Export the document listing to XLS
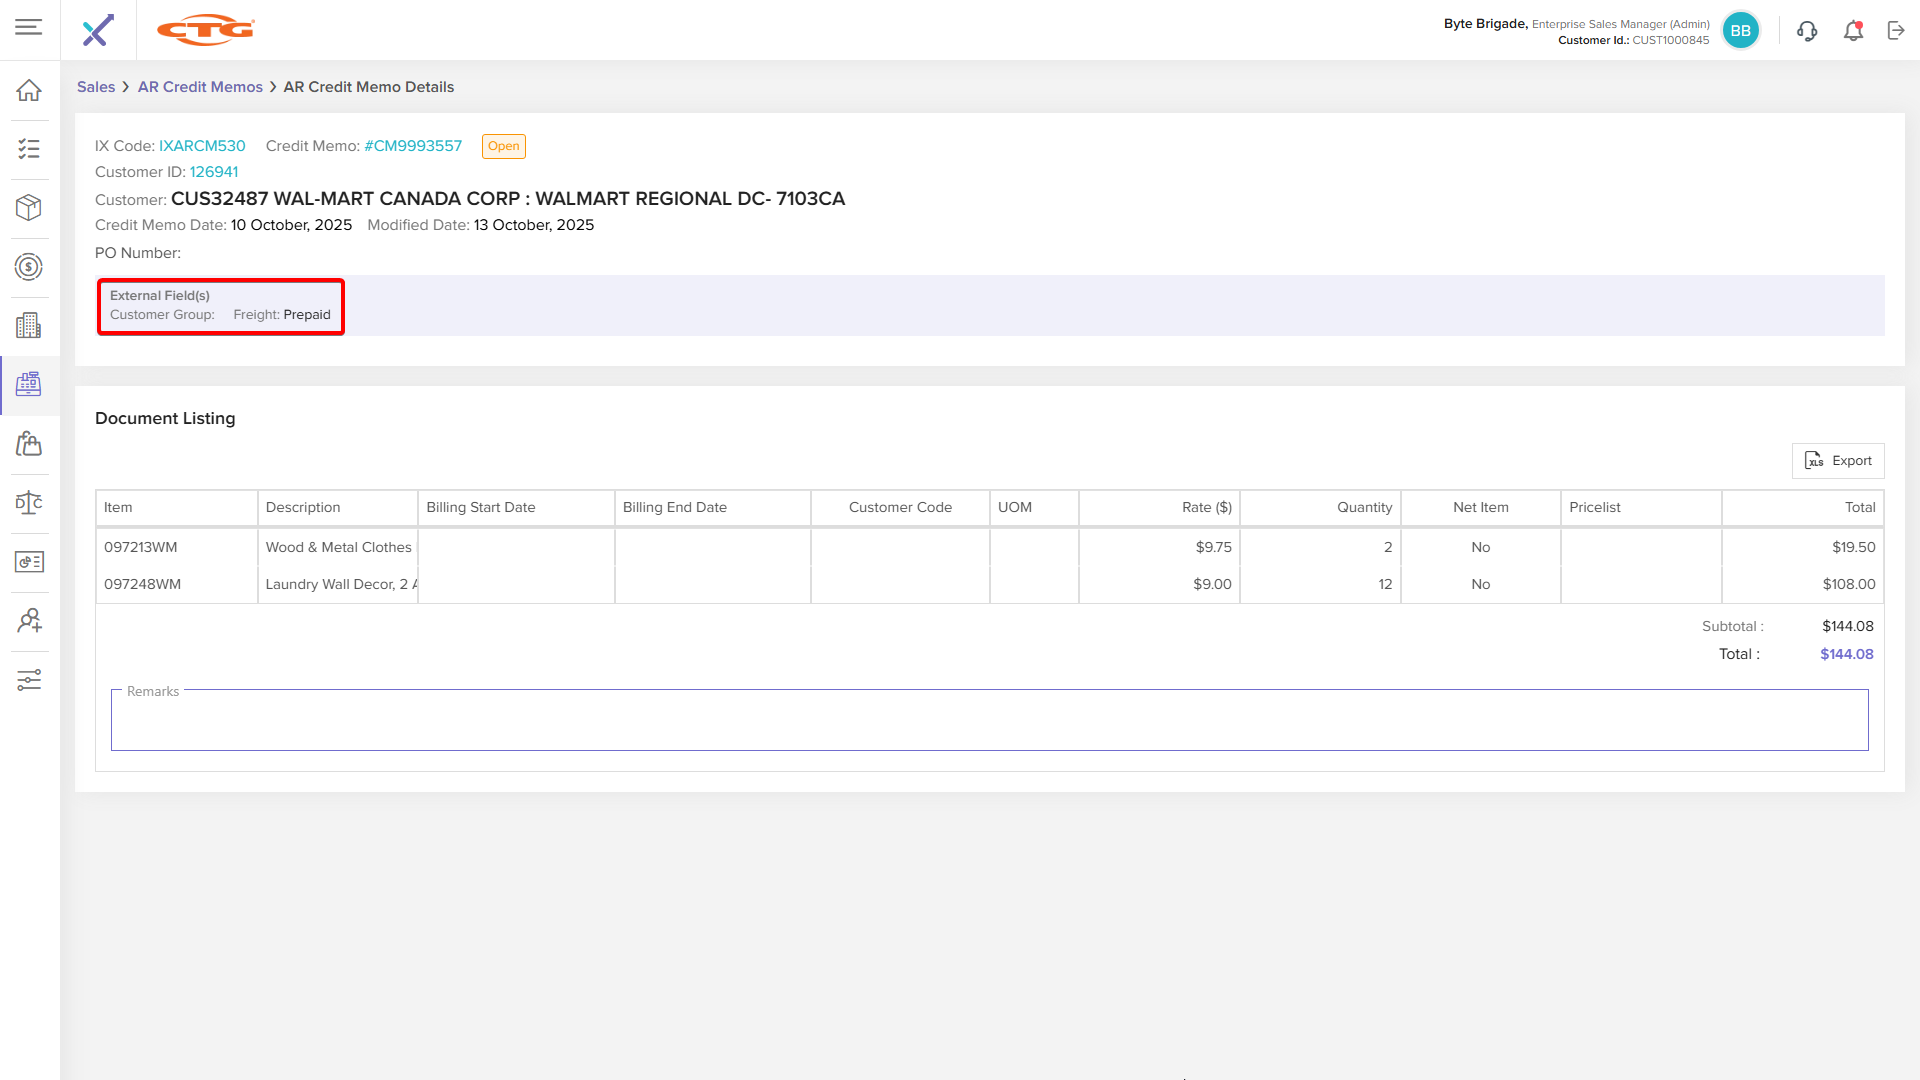 (x=1838, y=461)
